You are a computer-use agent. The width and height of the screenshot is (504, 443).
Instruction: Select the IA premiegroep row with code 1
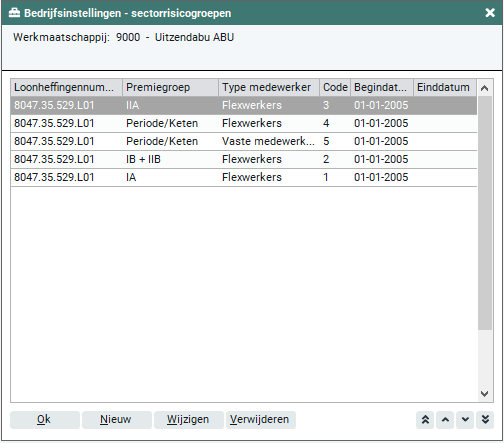244,177
